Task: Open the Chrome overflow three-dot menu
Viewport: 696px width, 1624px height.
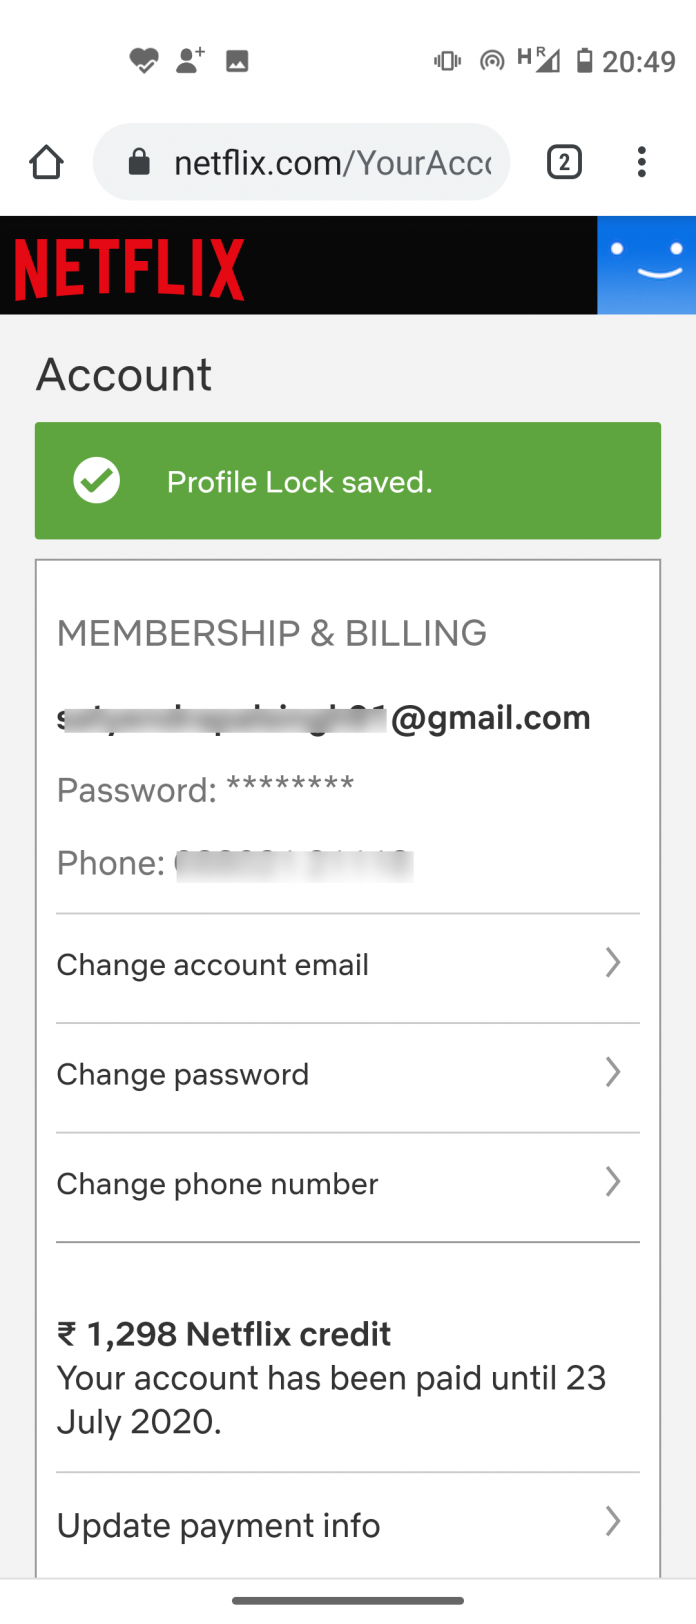Action: (641, 161)
